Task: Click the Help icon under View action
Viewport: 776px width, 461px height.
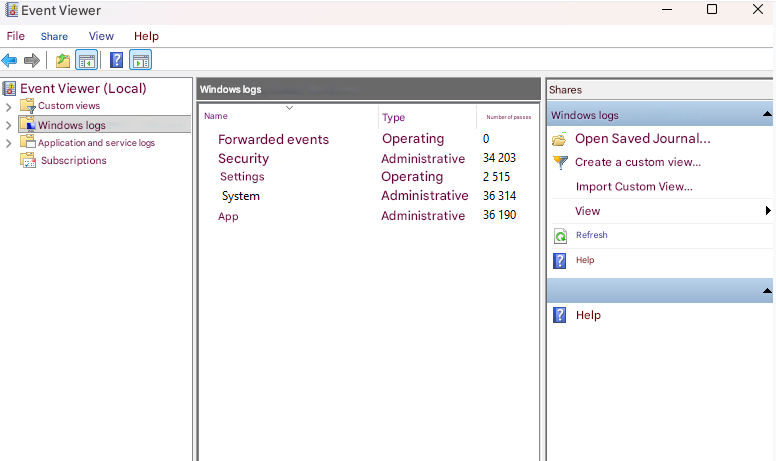Action: pyautogui.click(x=559, y=260)
